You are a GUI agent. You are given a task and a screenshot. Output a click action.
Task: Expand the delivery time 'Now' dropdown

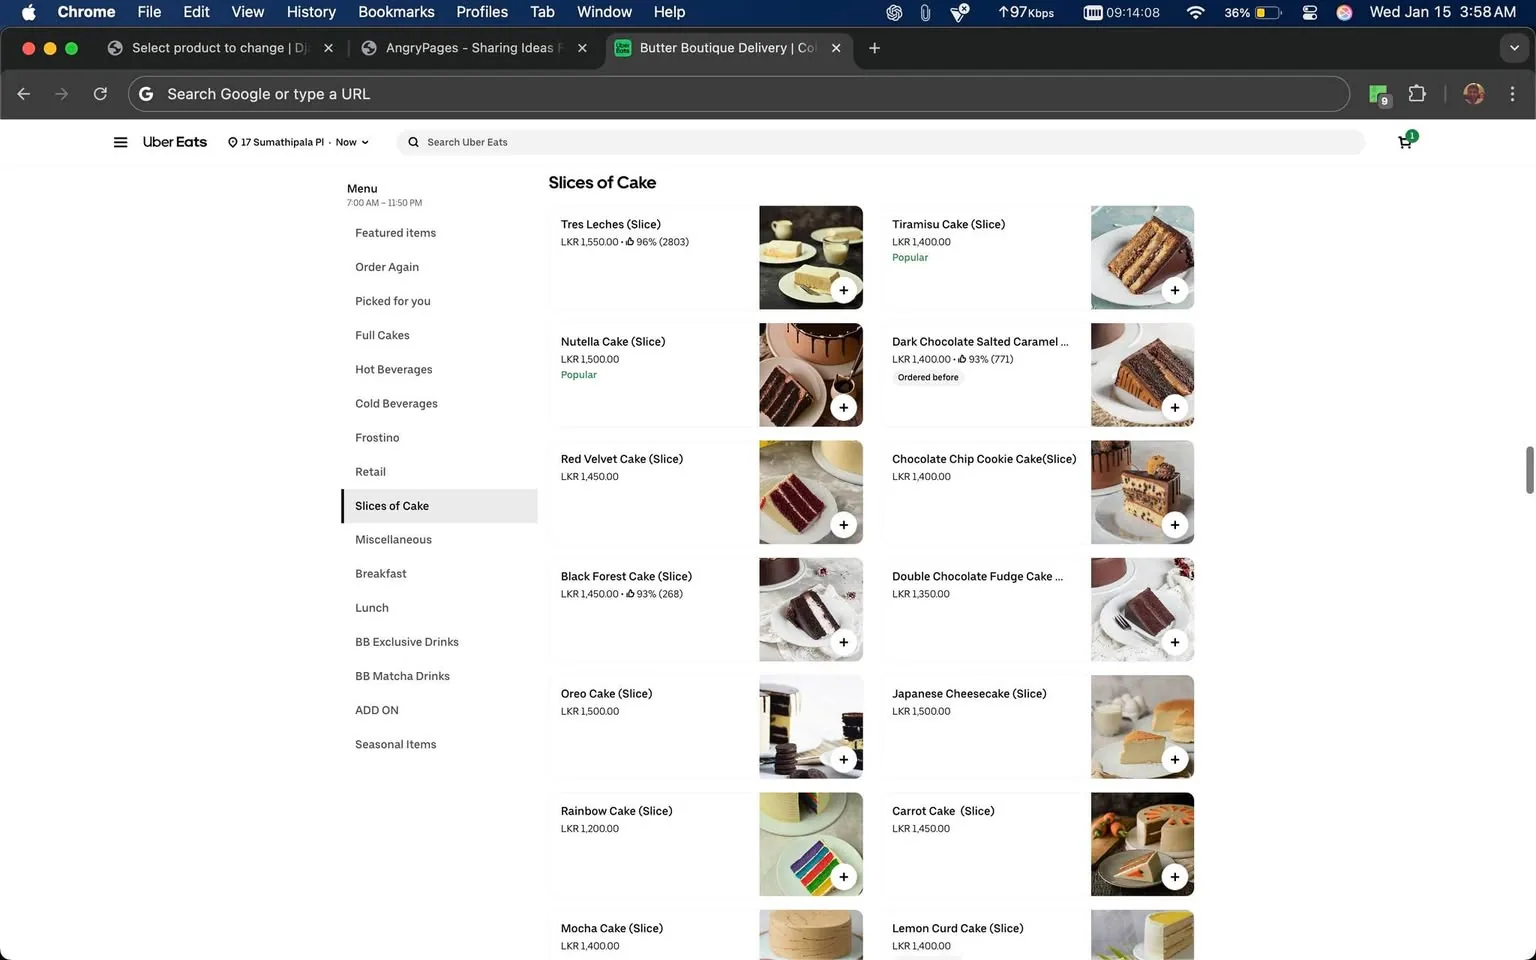tap(350, 142)
